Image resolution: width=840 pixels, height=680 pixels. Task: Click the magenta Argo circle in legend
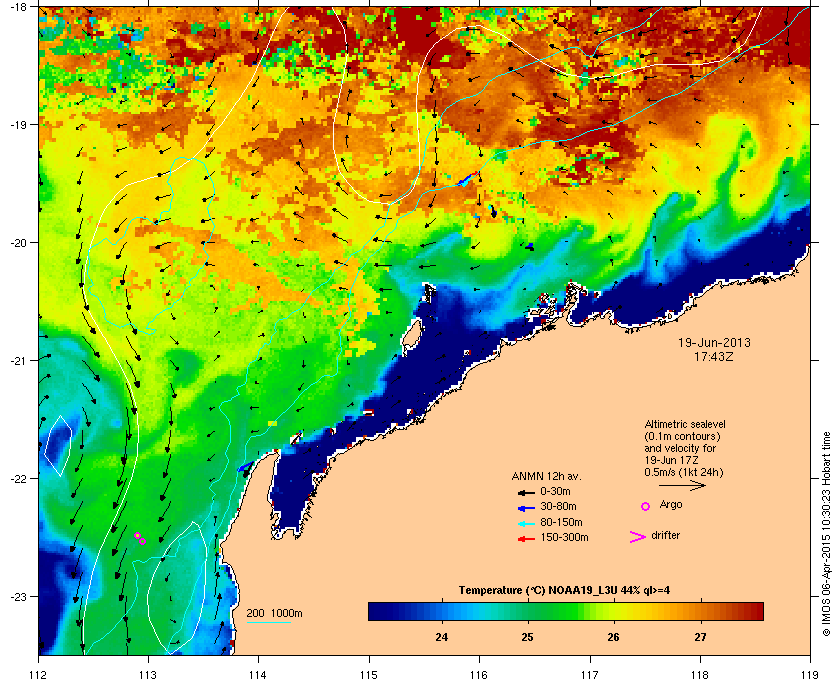pos(646,506)
